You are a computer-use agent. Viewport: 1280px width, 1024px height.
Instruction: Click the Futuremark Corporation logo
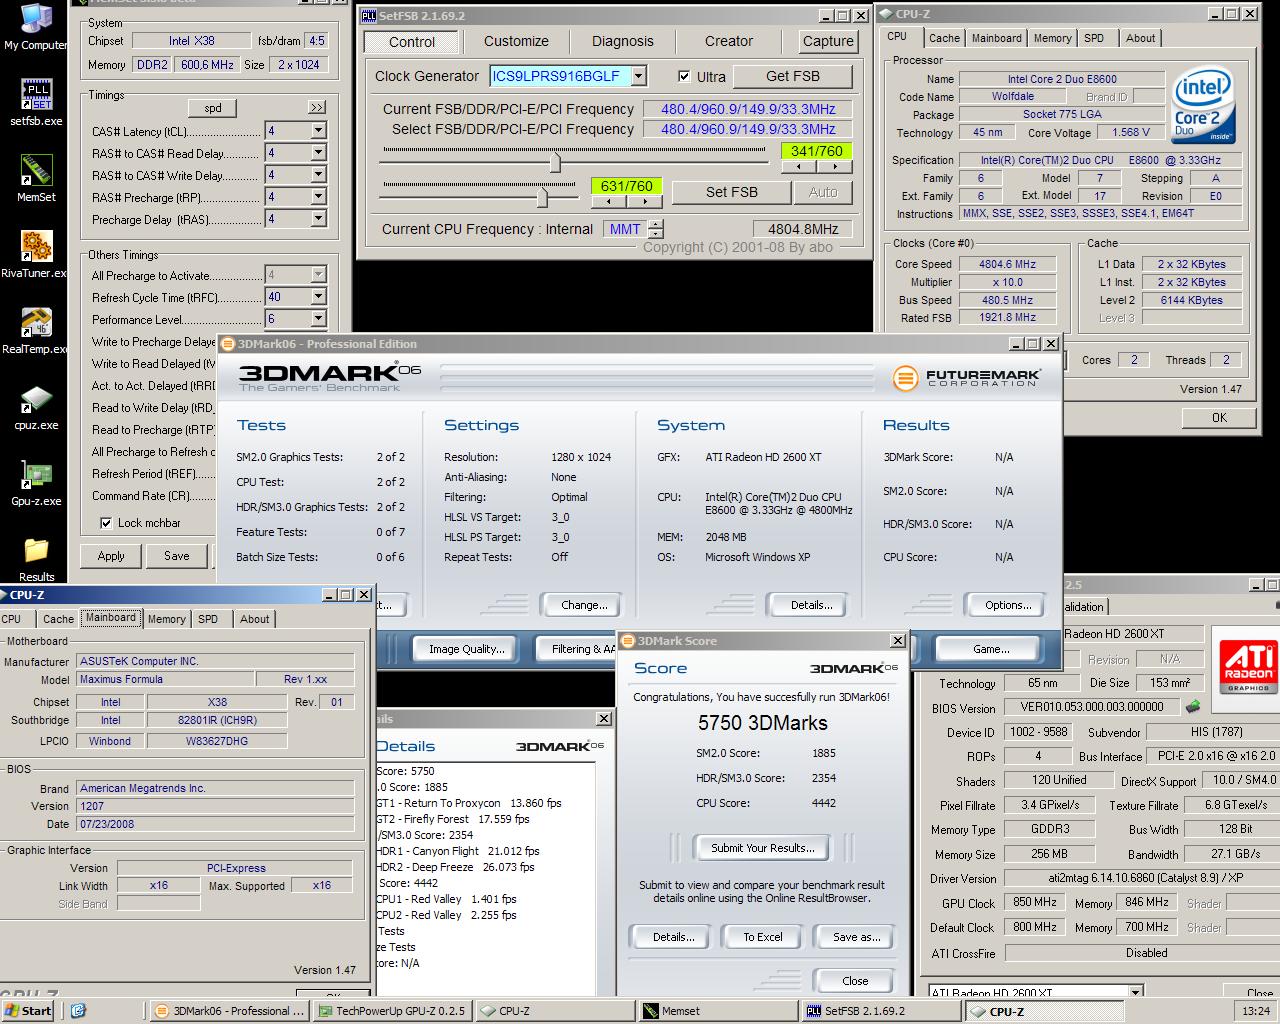pyautogui.click(x=966, y=378)
